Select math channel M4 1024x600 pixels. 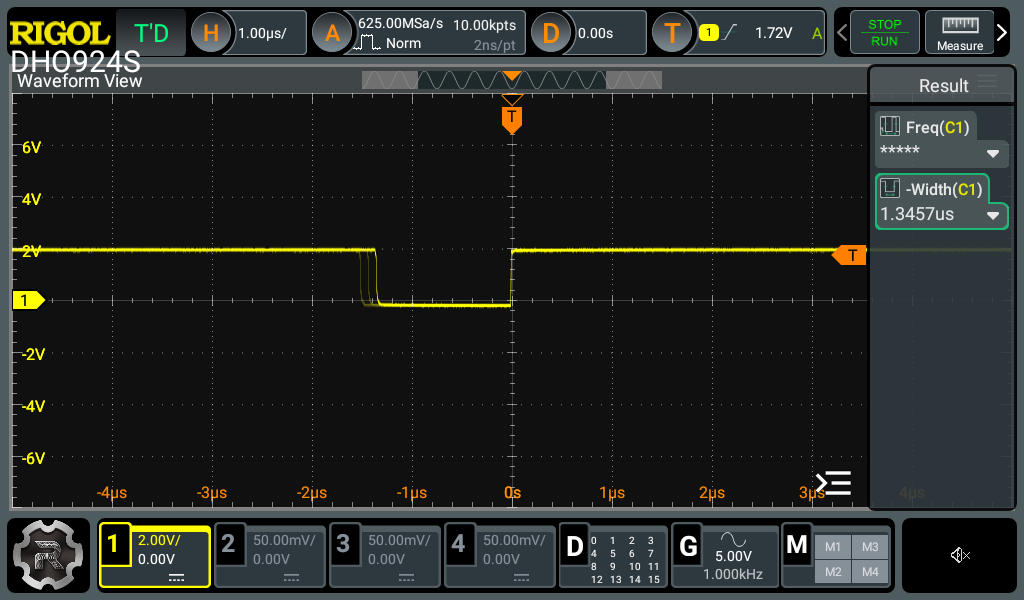870,572
